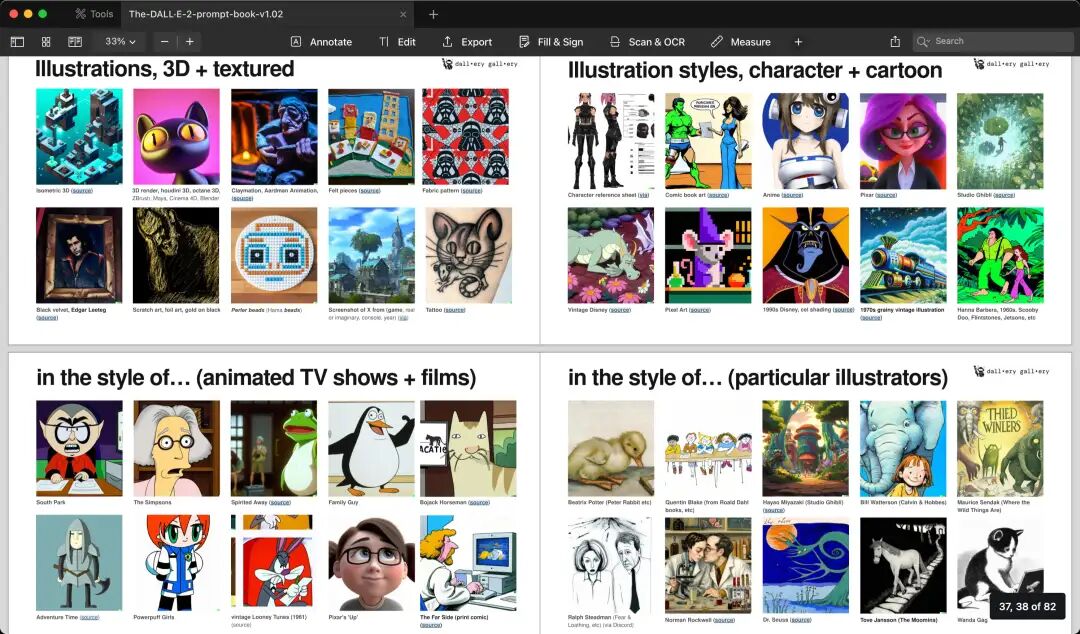Select the Pixar style character image
This screenshot has width=1080, height=634.
903,141
